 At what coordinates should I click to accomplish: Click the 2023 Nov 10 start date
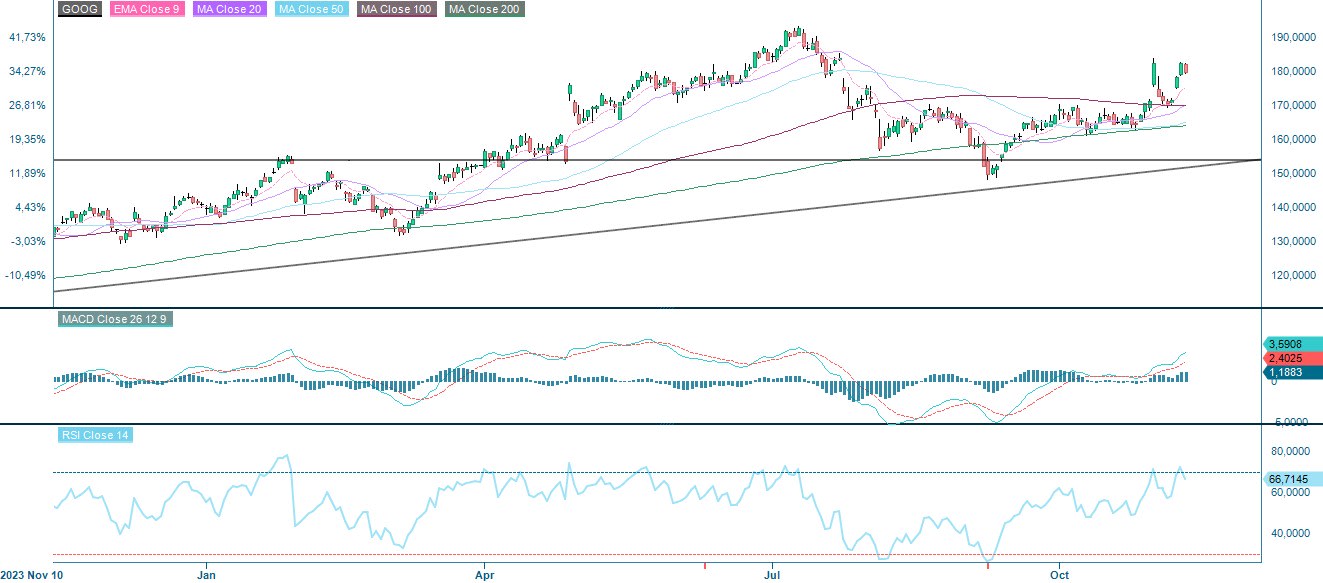click(29, 575)
